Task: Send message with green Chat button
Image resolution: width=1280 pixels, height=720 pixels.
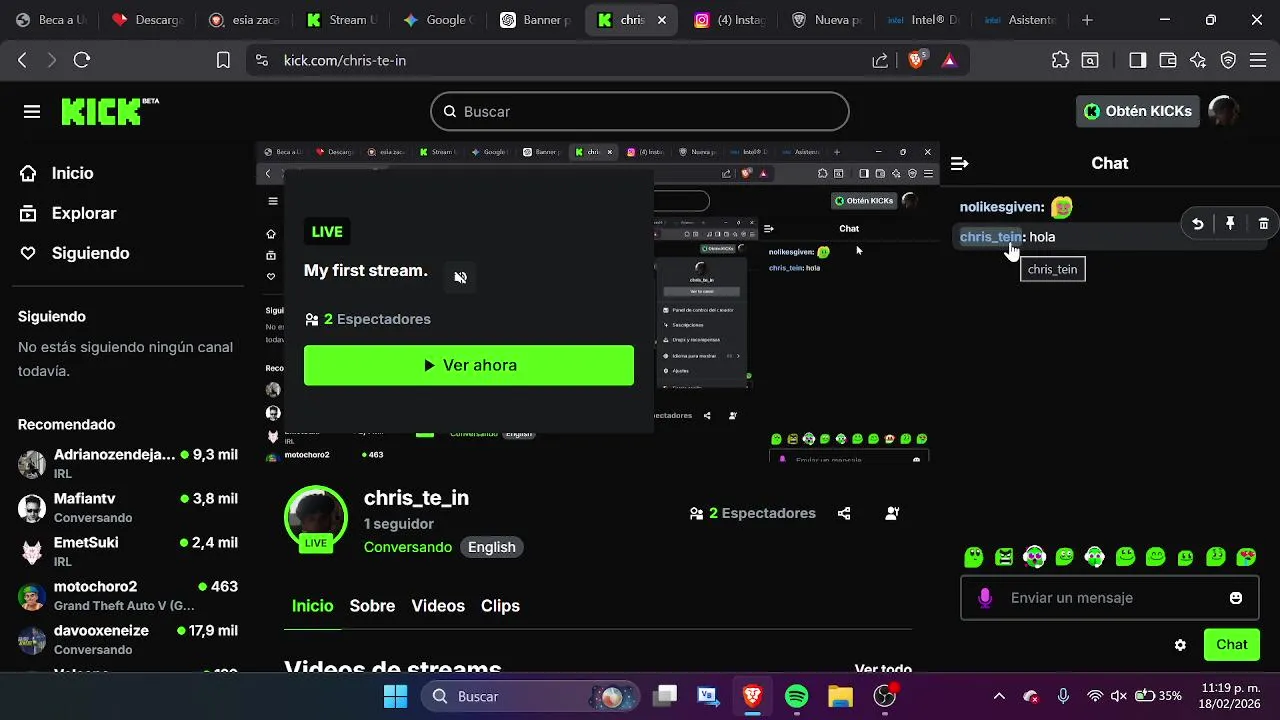Action: [x=1231, y=645]
